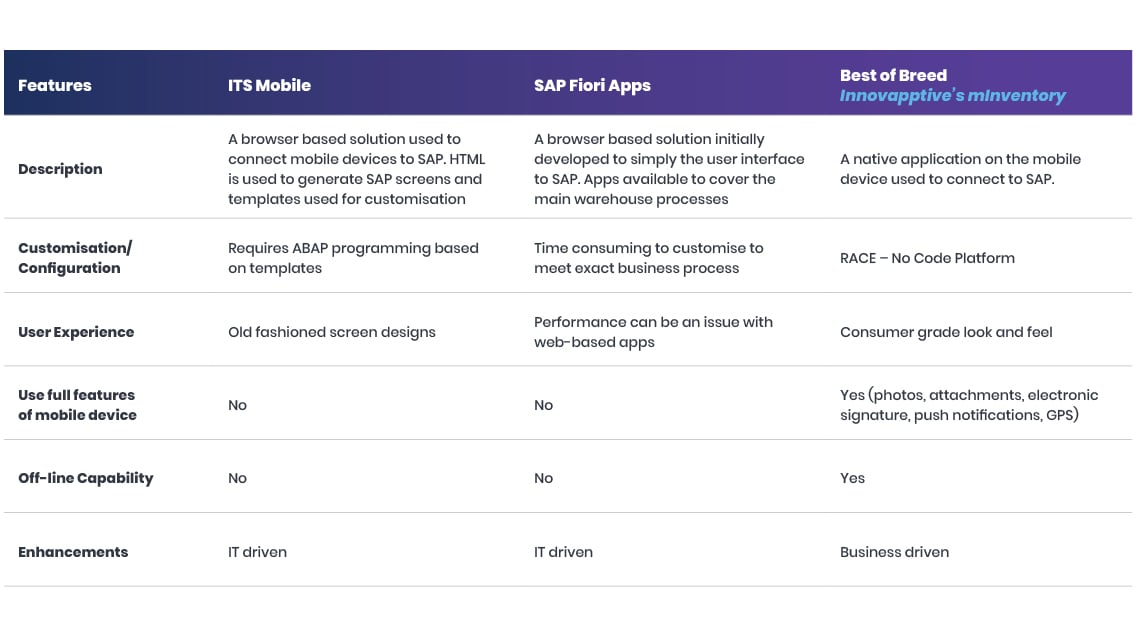Click the "Customisation/ Configuration" row label
Viewport: 1140px width, 636px height.
[x=75, y=258]
